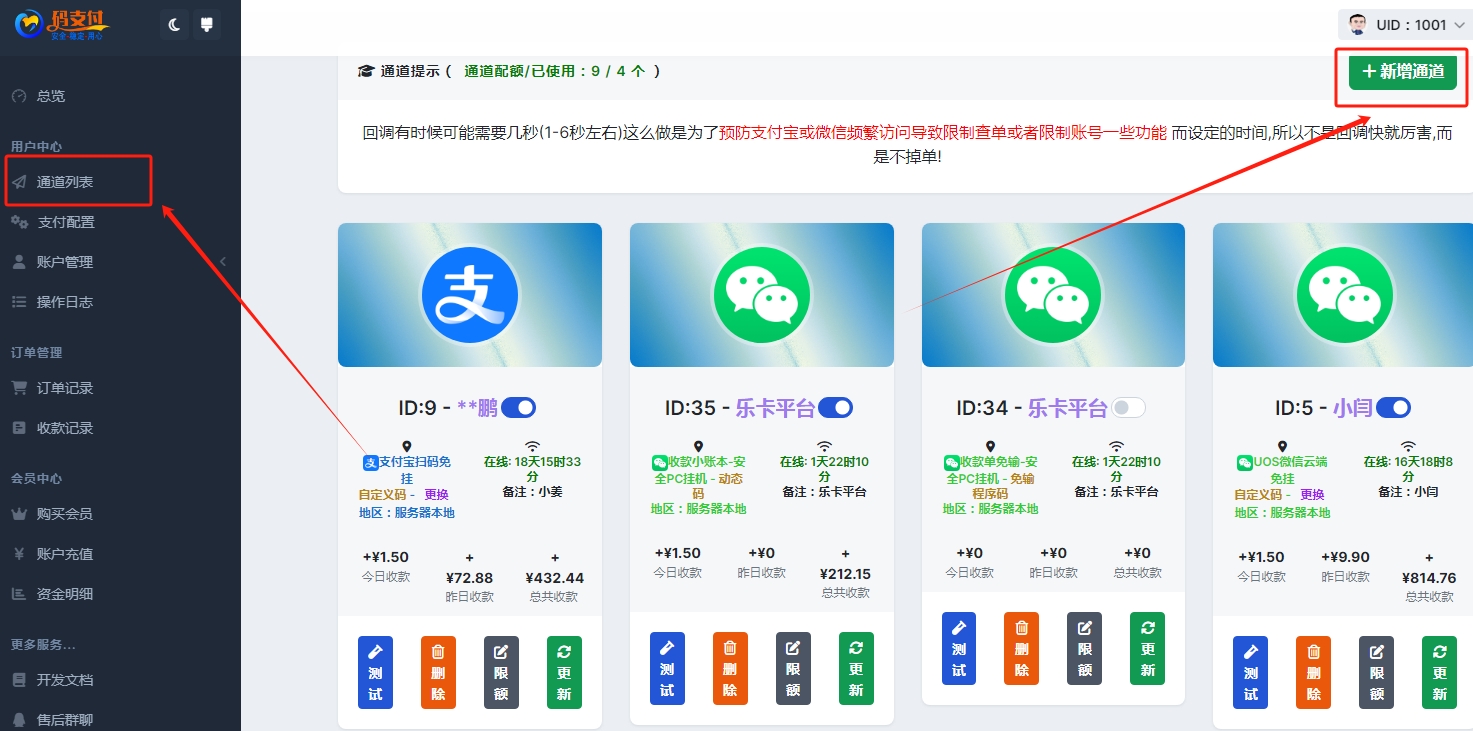Click 删除 button on ID:5 card
This screenshot has height=731, width=1473.
coord(1313,672)
